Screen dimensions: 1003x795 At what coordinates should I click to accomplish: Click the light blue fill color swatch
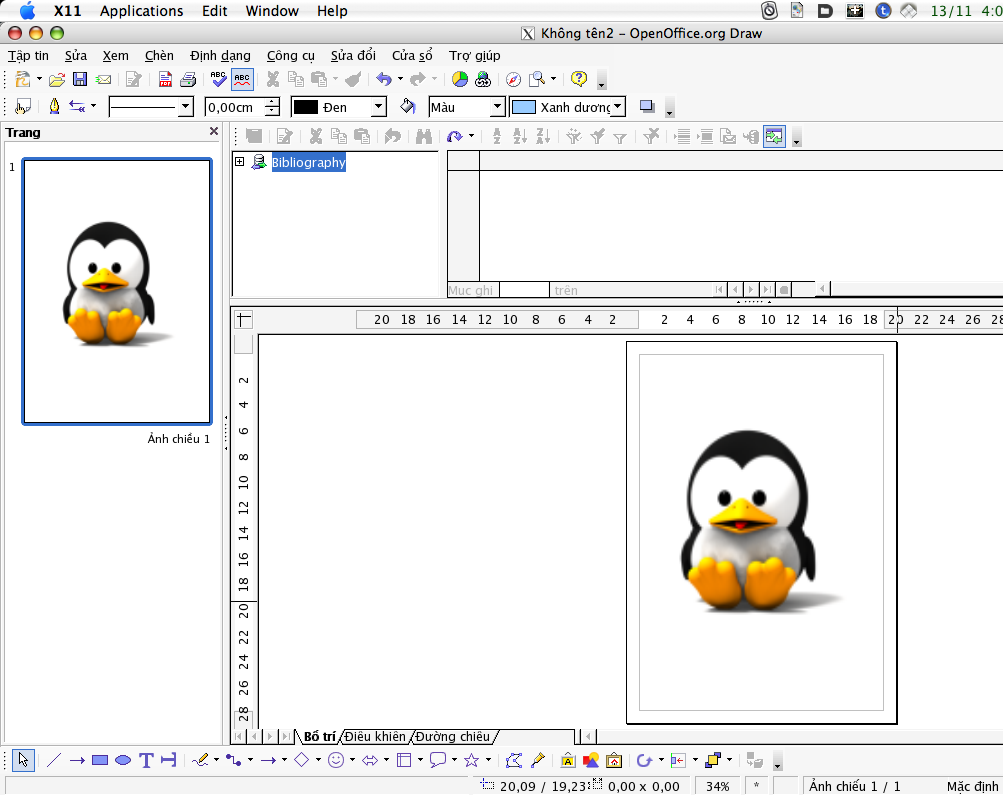pyautogui.click(x=523, y=107)
